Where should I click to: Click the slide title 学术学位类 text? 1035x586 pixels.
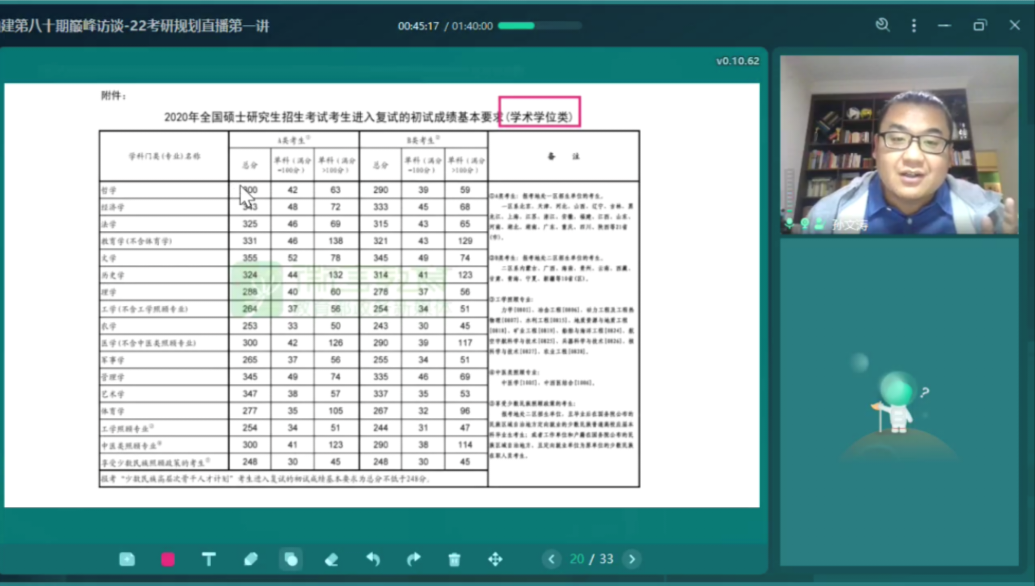539,117
